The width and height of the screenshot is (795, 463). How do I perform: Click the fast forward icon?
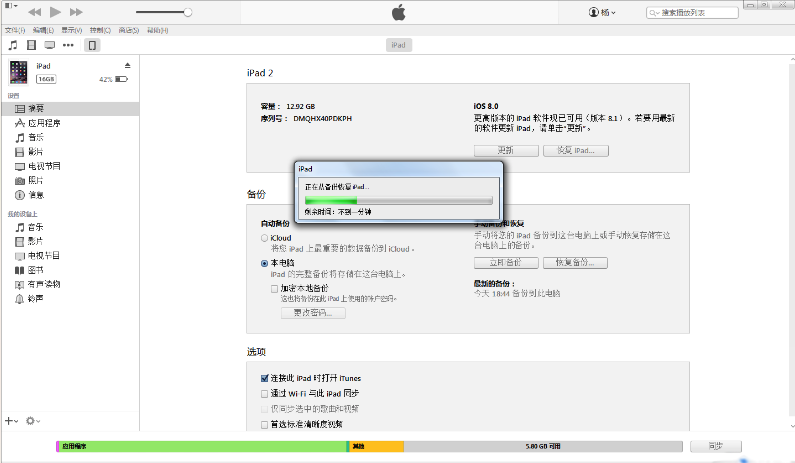76,12
